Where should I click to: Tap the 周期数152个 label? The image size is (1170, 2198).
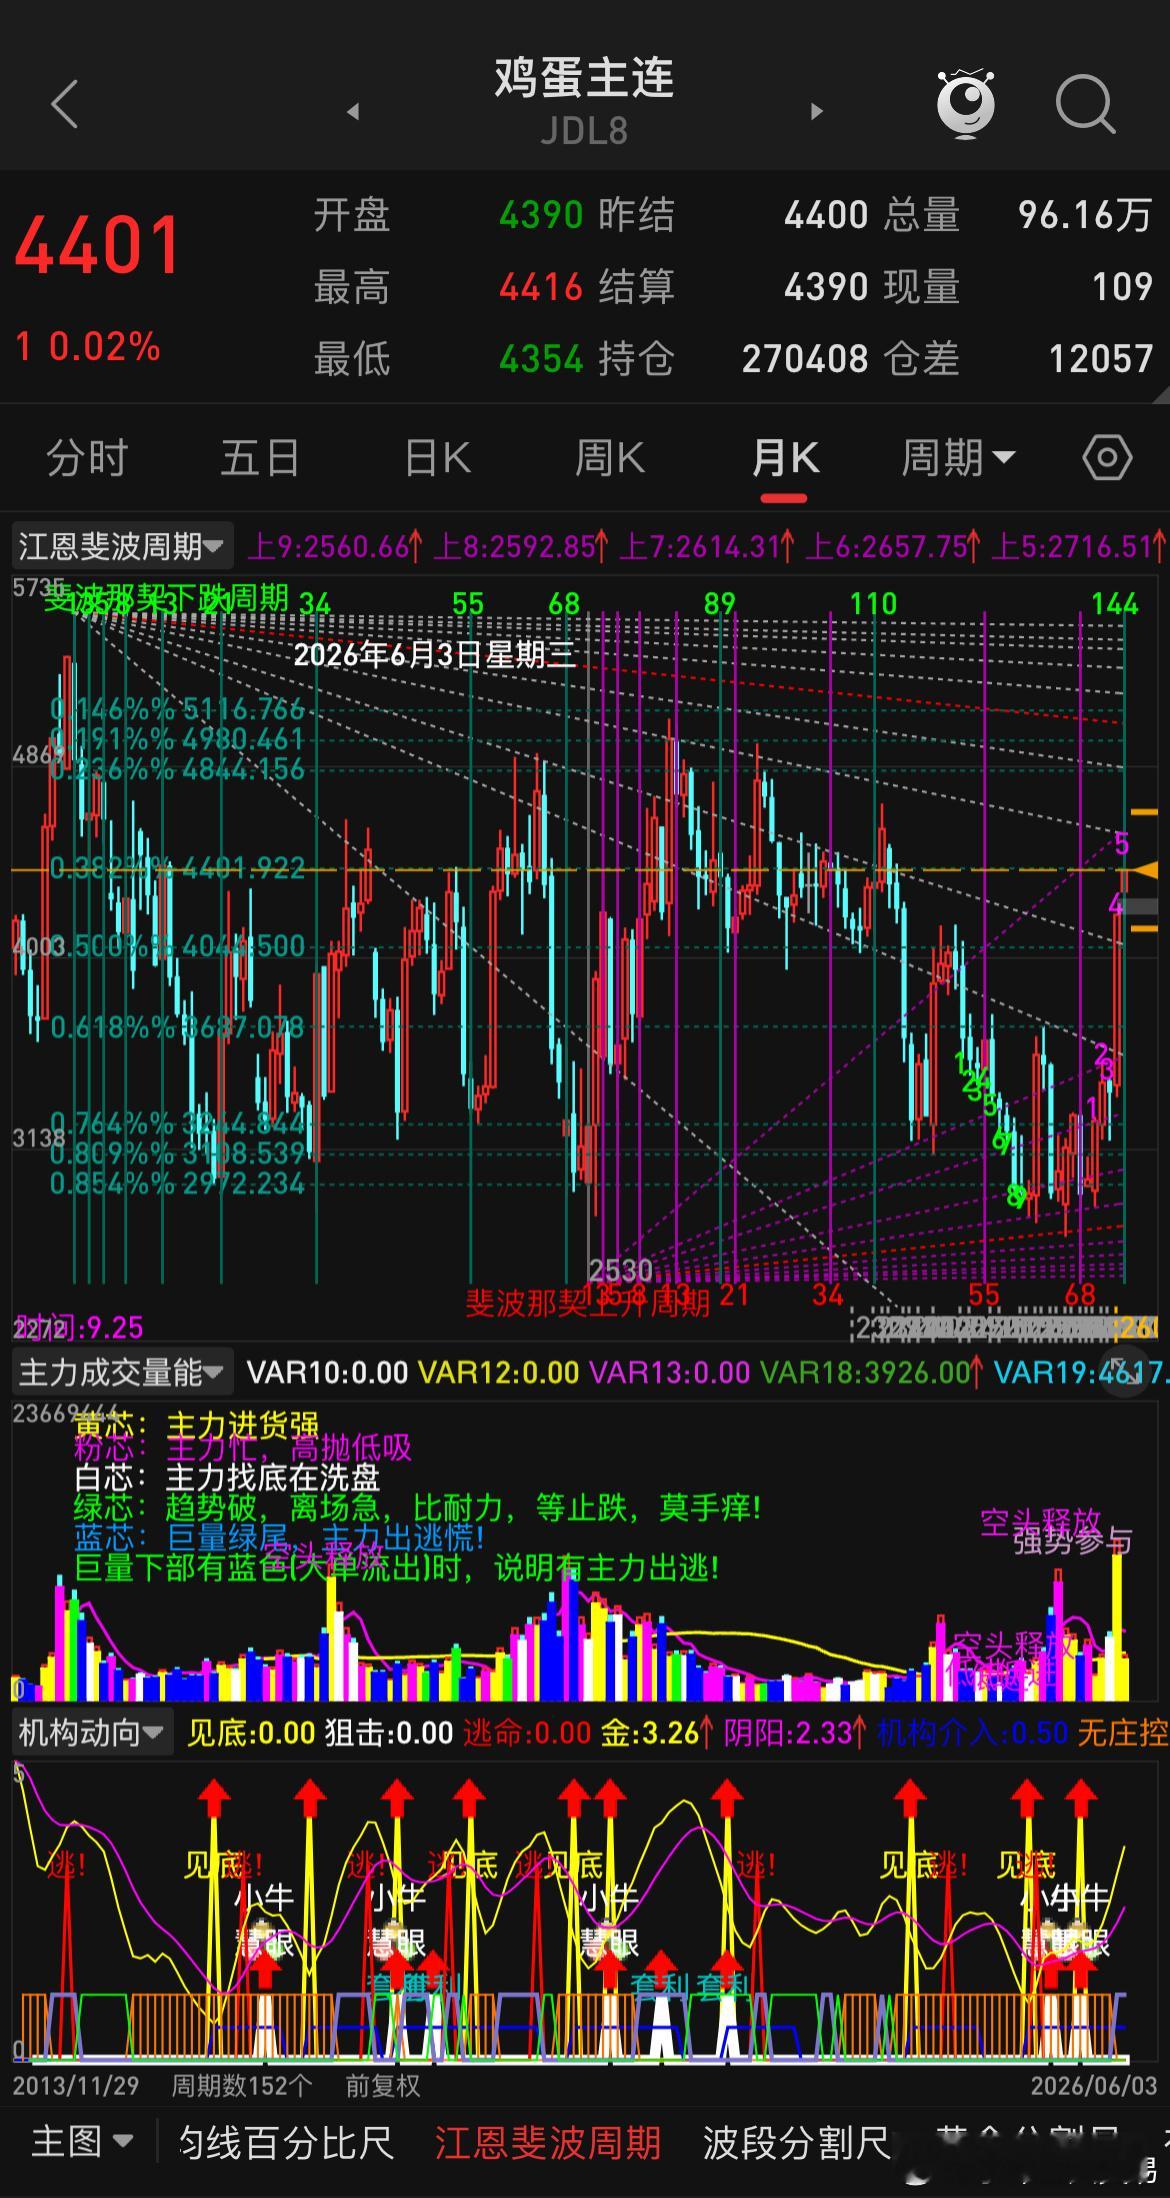(x=241, y=2086)
